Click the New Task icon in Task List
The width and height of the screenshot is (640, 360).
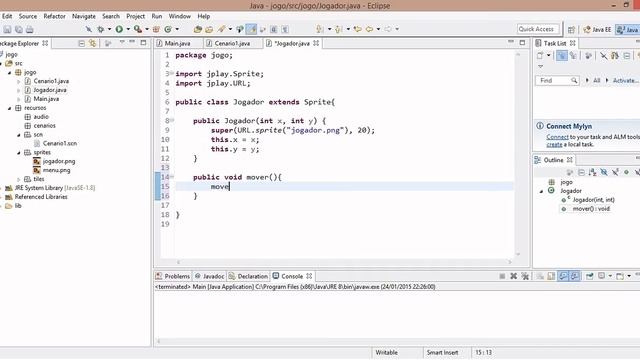tap(540, 56)
